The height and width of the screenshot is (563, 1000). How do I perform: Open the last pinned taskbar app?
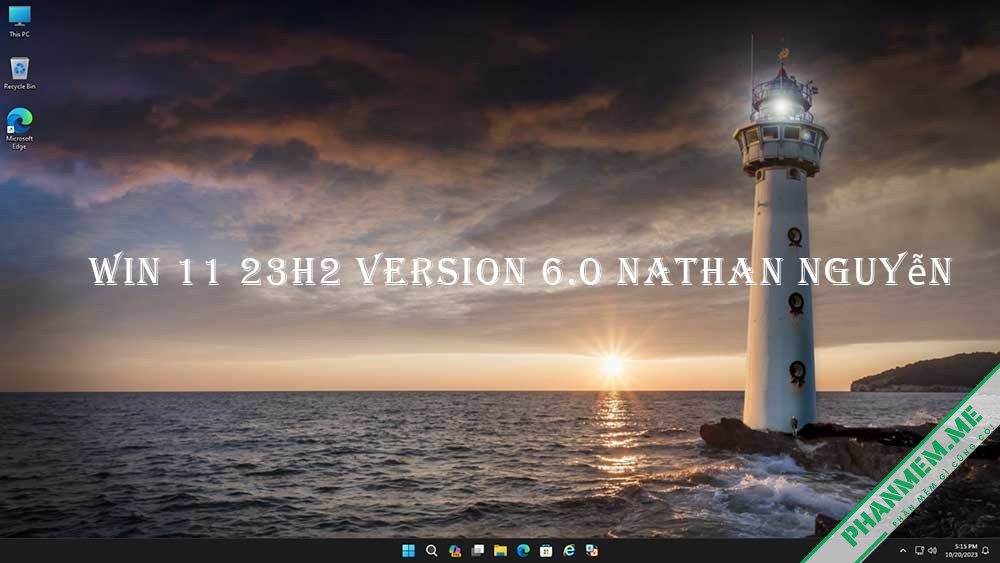pos(592,550)
